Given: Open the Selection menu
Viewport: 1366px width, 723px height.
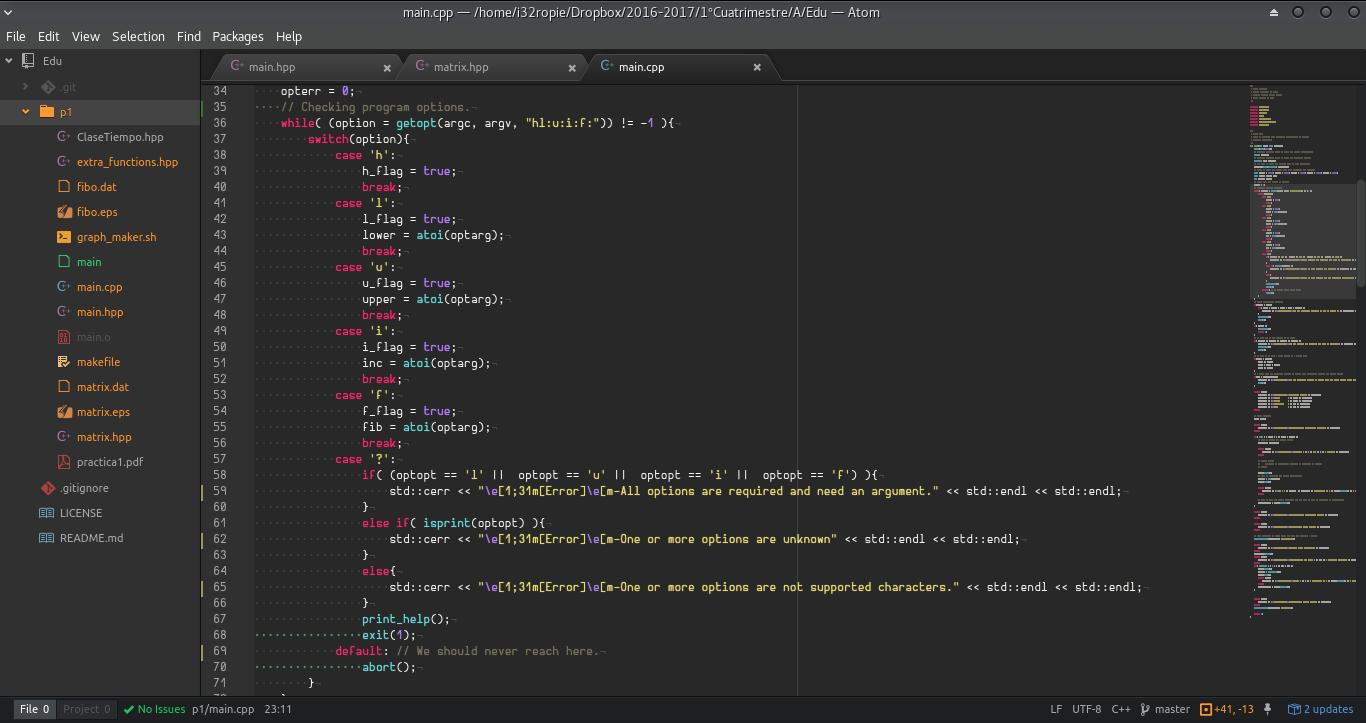Looking at the screenshot, I should (x=138, y=36).
